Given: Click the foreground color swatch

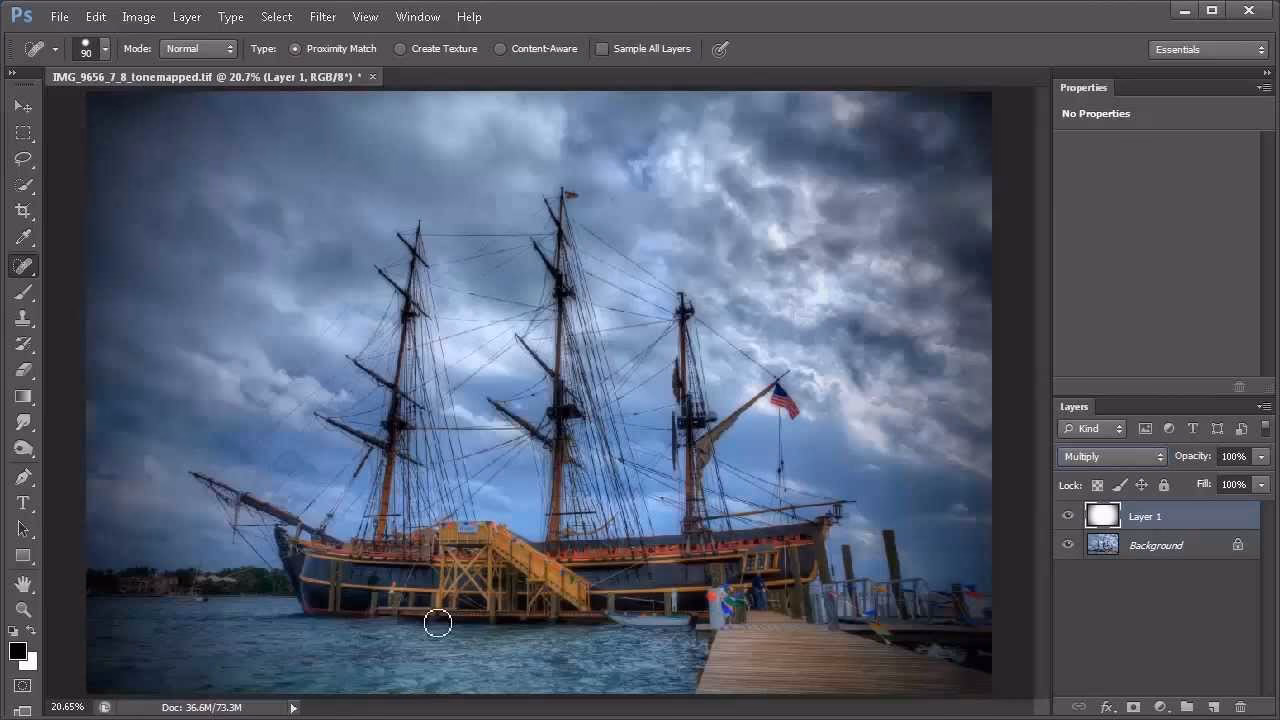Looking at the screenshot, I should [17, 650].
